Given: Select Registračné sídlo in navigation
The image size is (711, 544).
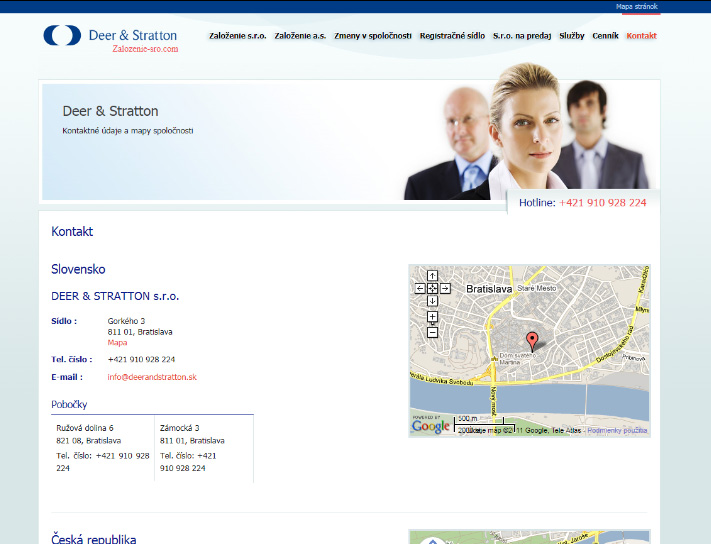Looking at the screenshot, I should pyautogui.click(x=452, y=36).
